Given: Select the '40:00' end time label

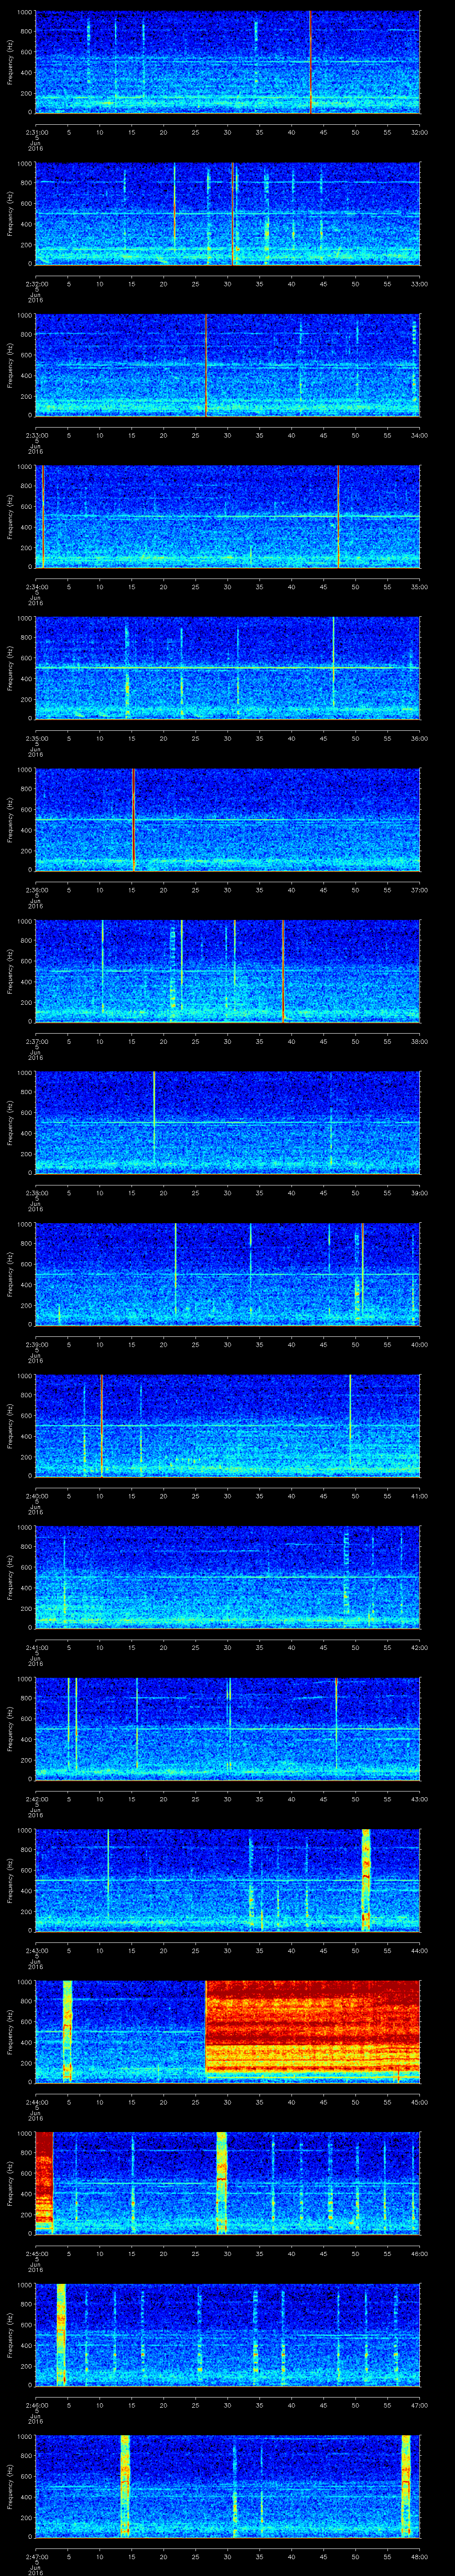Looking at the screenshot, I should [x=419, y=1344].
